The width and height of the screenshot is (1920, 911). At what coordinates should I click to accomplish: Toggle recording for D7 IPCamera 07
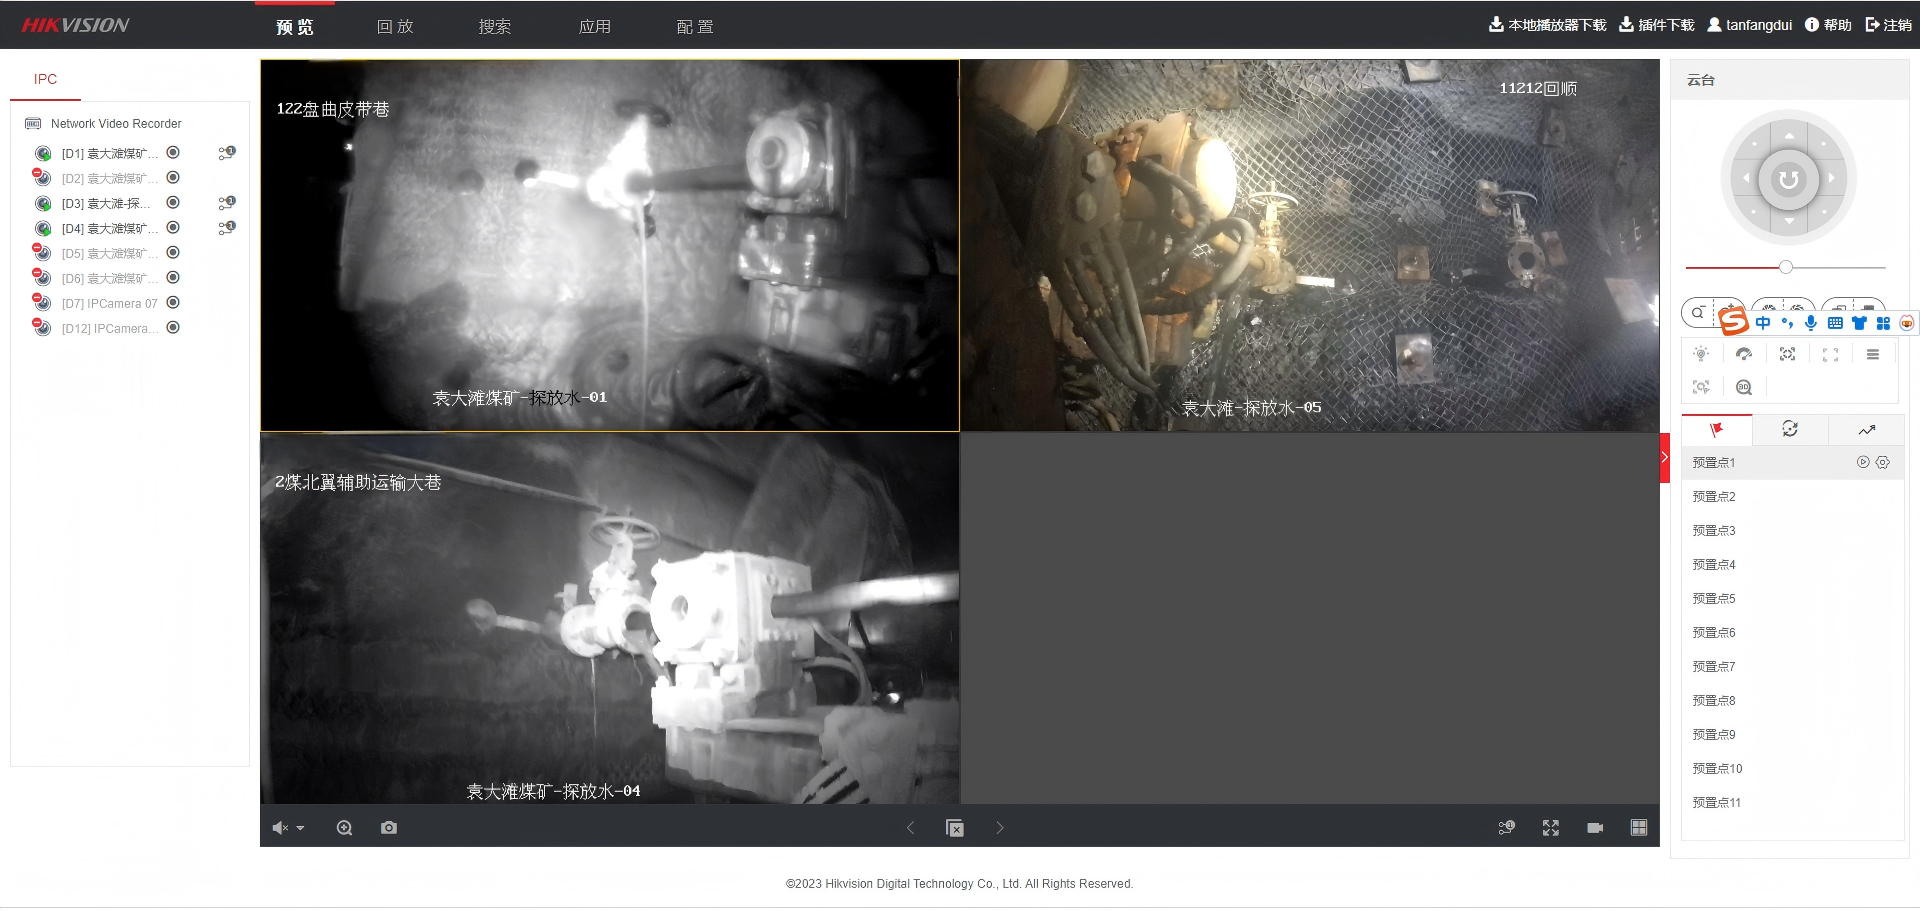click(173, 303)
